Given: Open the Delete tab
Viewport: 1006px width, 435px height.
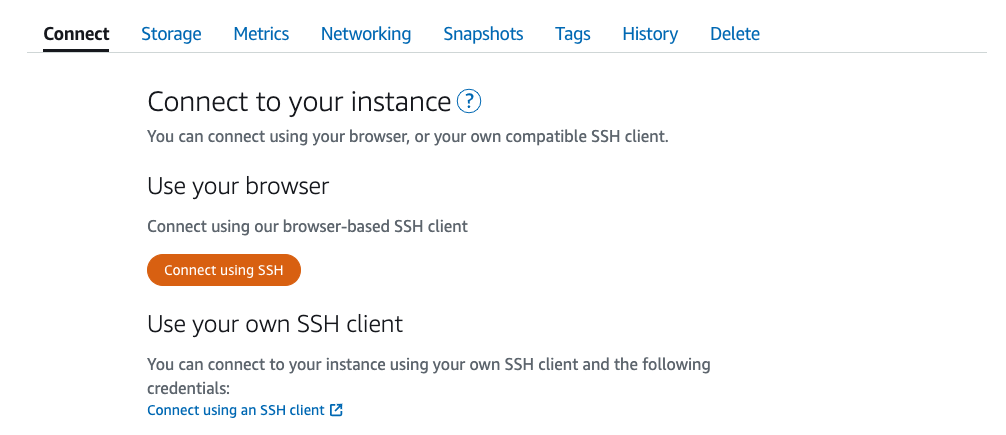Looking at the screenshot, I should point(735,33).
